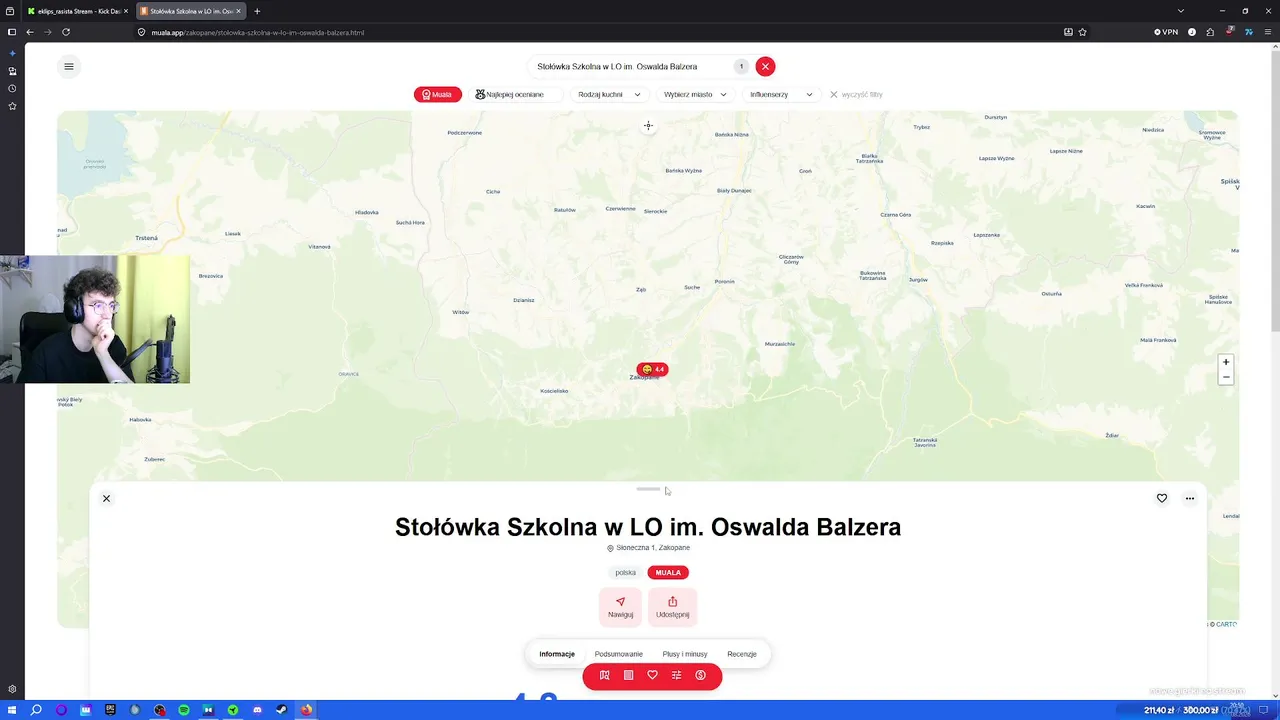Click the sidebar sparkle AI icon
The height and width of the screenshot is (720, 1280).
(x=12, y=53)
